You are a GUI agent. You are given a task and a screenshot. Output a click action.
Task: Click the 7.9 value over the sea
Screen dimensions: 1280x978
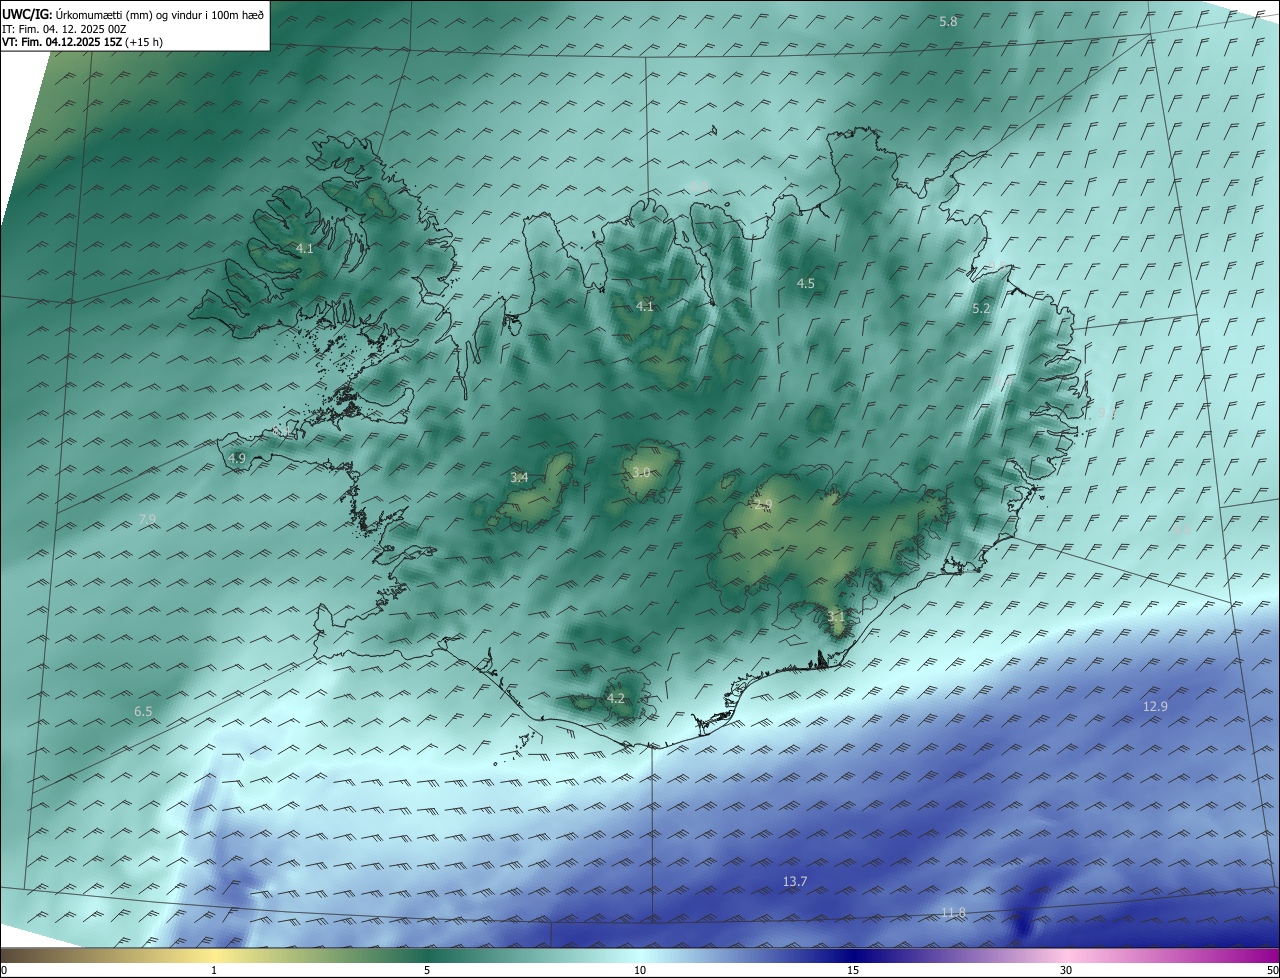tap(147, 518)
